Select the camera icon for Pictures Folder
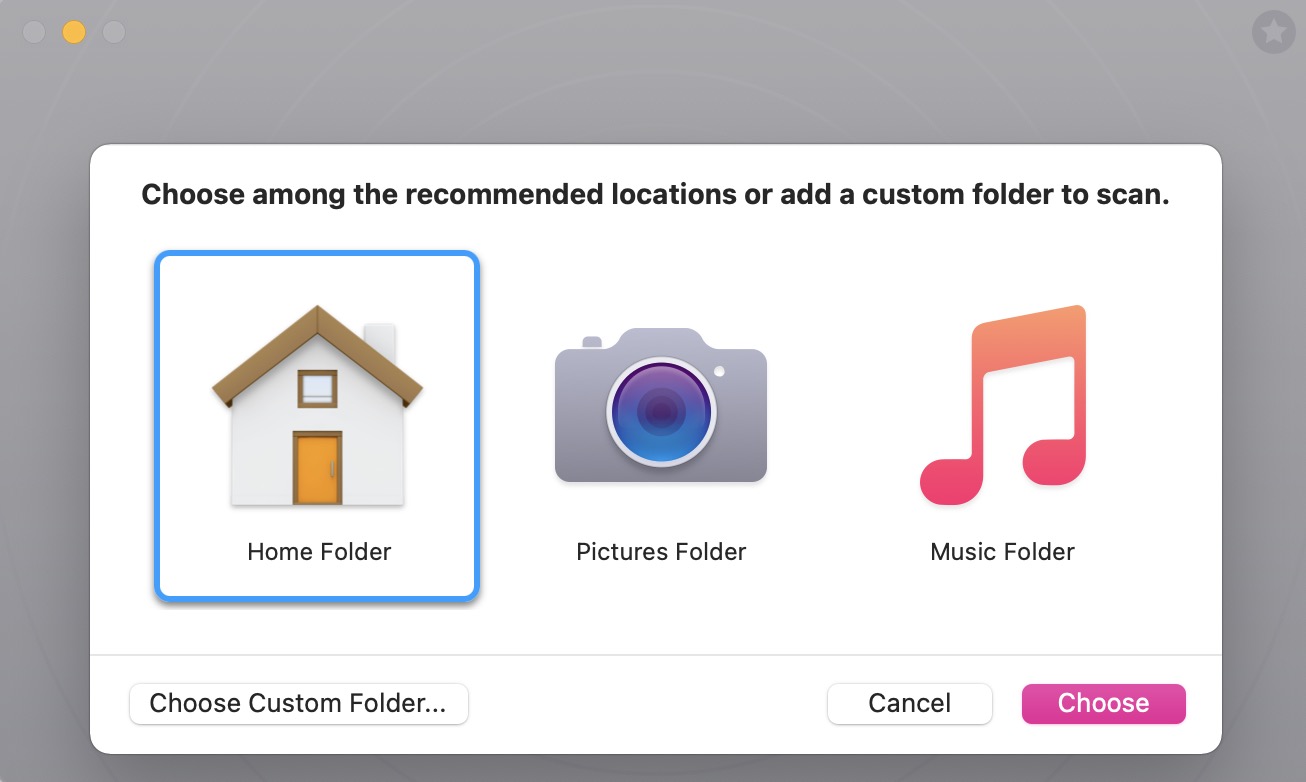This screenshot has height=782, width=1306. pyautogui.click(x=661, y=405)
